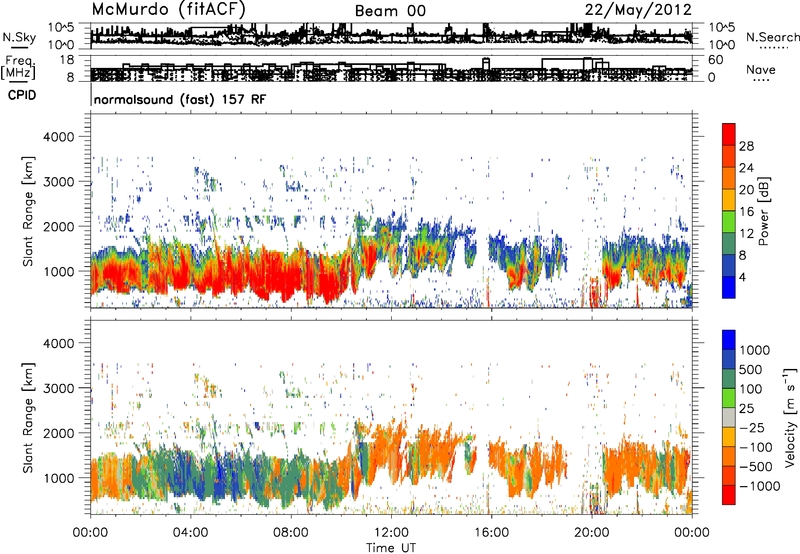800x554 pixels.
Task: Click the 20:00 time axis tick label
Action: click(591, 533)
